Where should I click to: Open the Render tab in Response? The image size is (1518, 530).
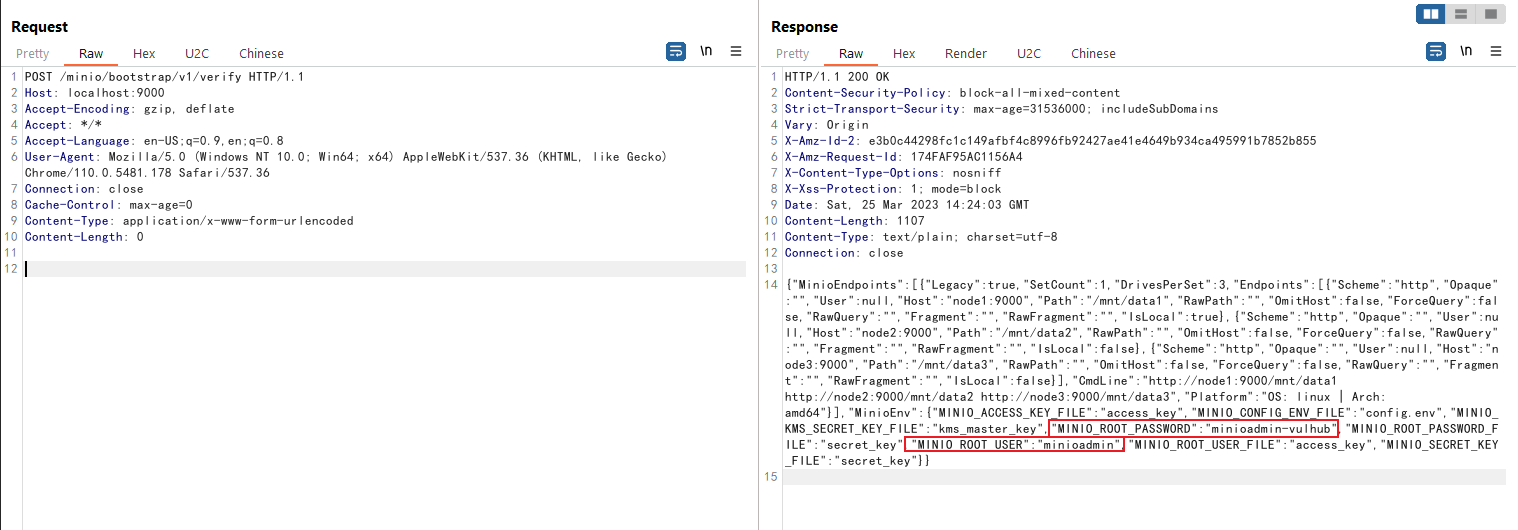(966, 54)
